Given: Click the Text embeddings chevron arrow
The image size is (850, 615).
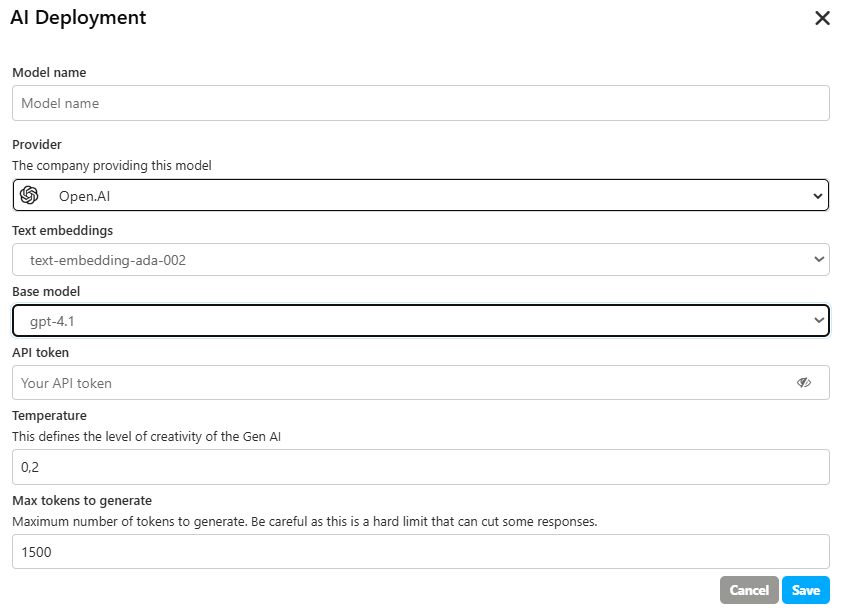Looking at the screenshot, I should (x=818, y=260).
